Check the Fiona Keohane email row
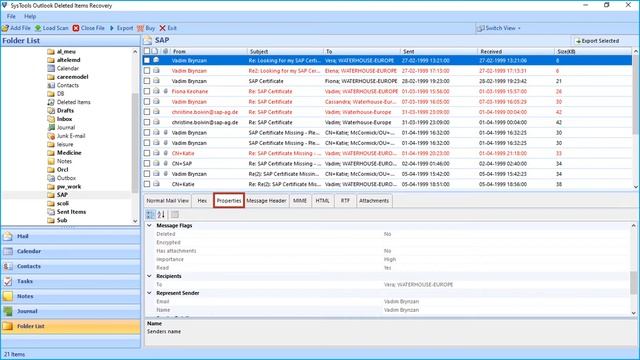640x360 pixels. (x=147, y=91)
